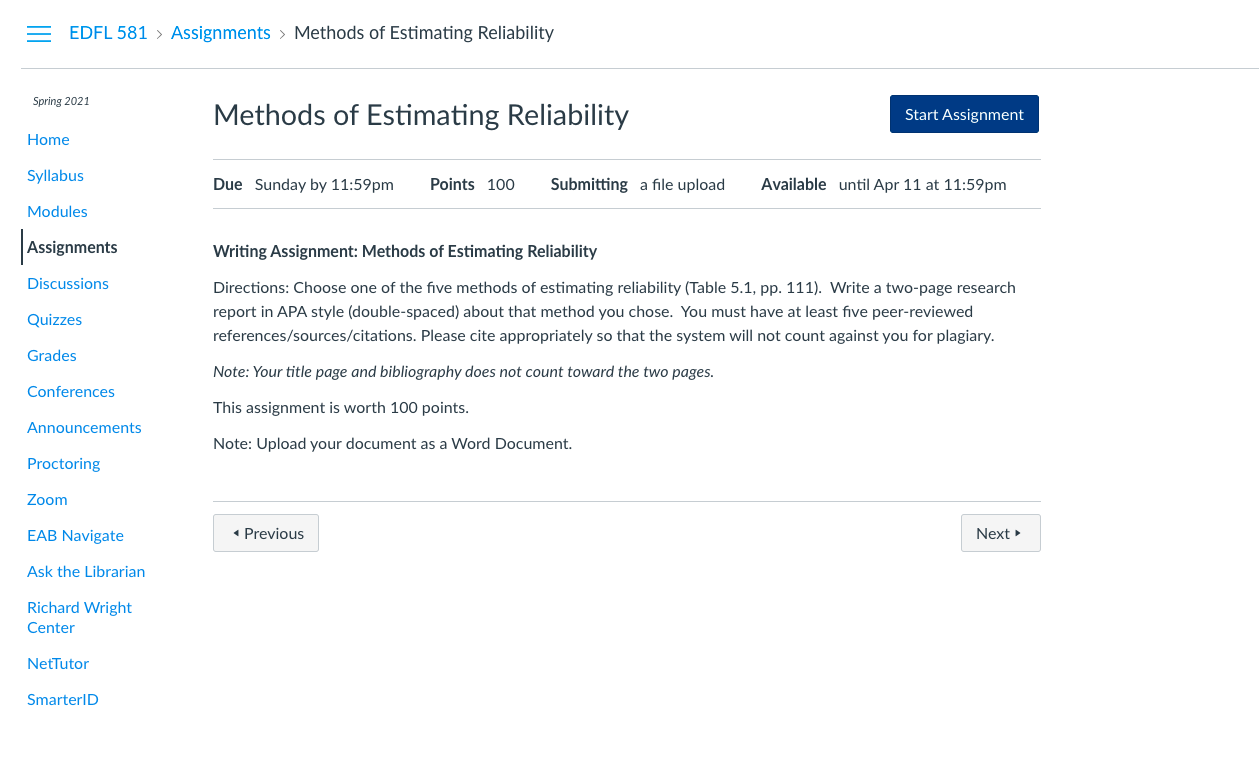Select Modules in the sidebar
Image resolution: width=1259 pixels, height=766 pixels.
[x=57, y=211]
